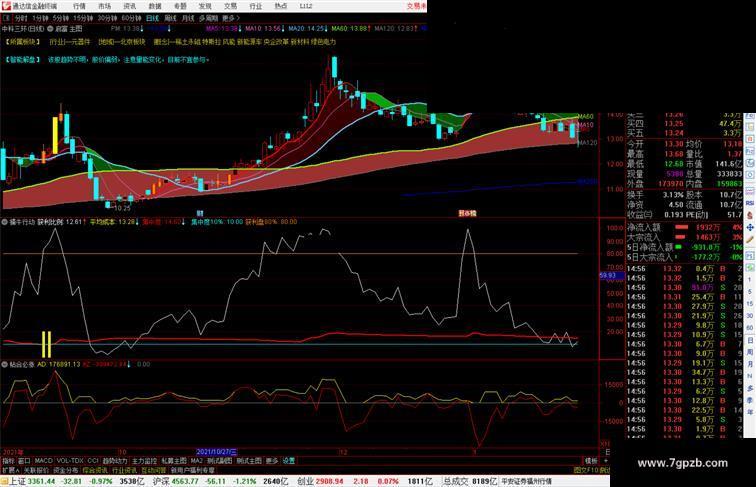Switch chart to 分时 period
This screenshot has width=756, height=487.
21,18
